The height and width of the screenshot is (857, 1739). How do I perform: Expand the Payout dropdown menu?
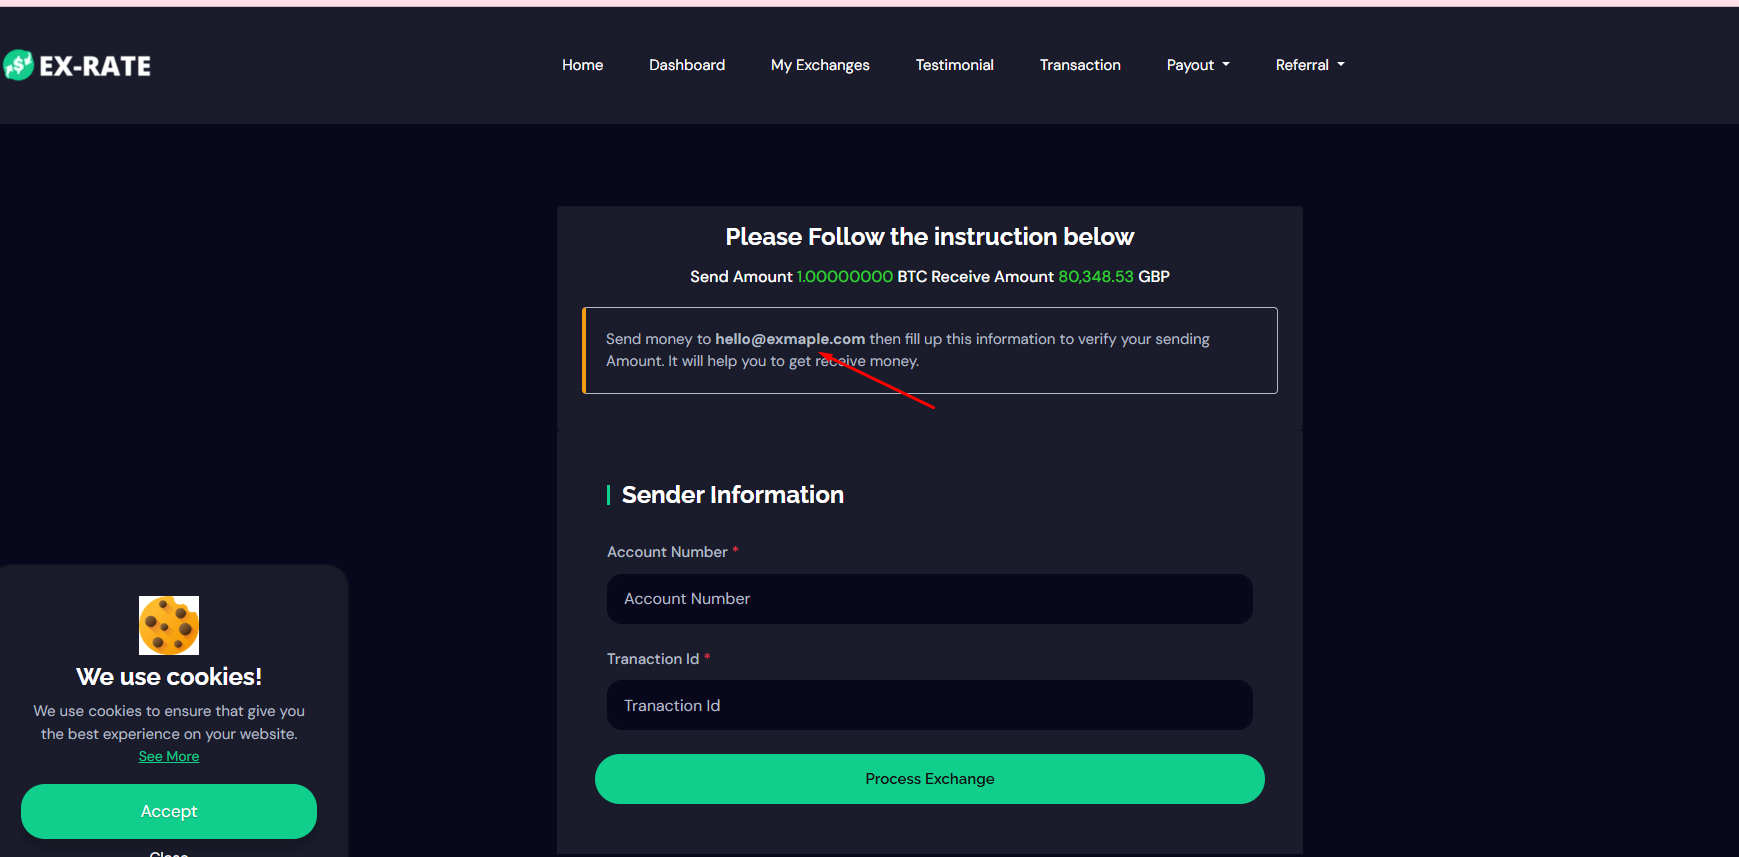pyautogui.click(x=1198, y=65)
